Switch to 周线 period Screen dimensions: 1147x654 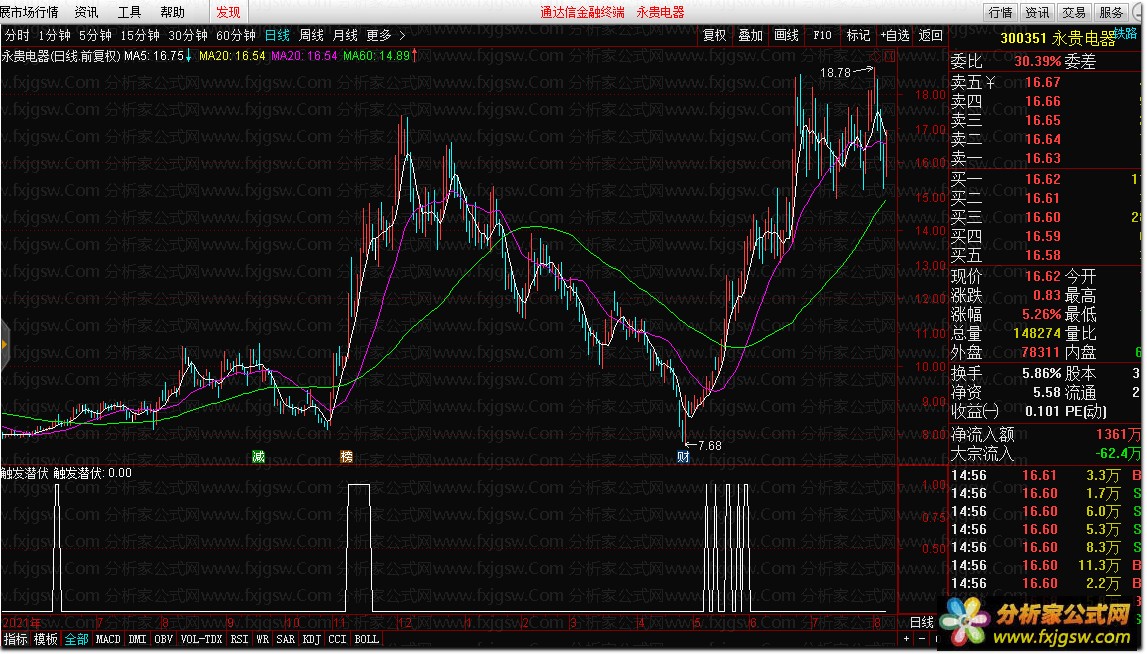click(x=311, y=35)
